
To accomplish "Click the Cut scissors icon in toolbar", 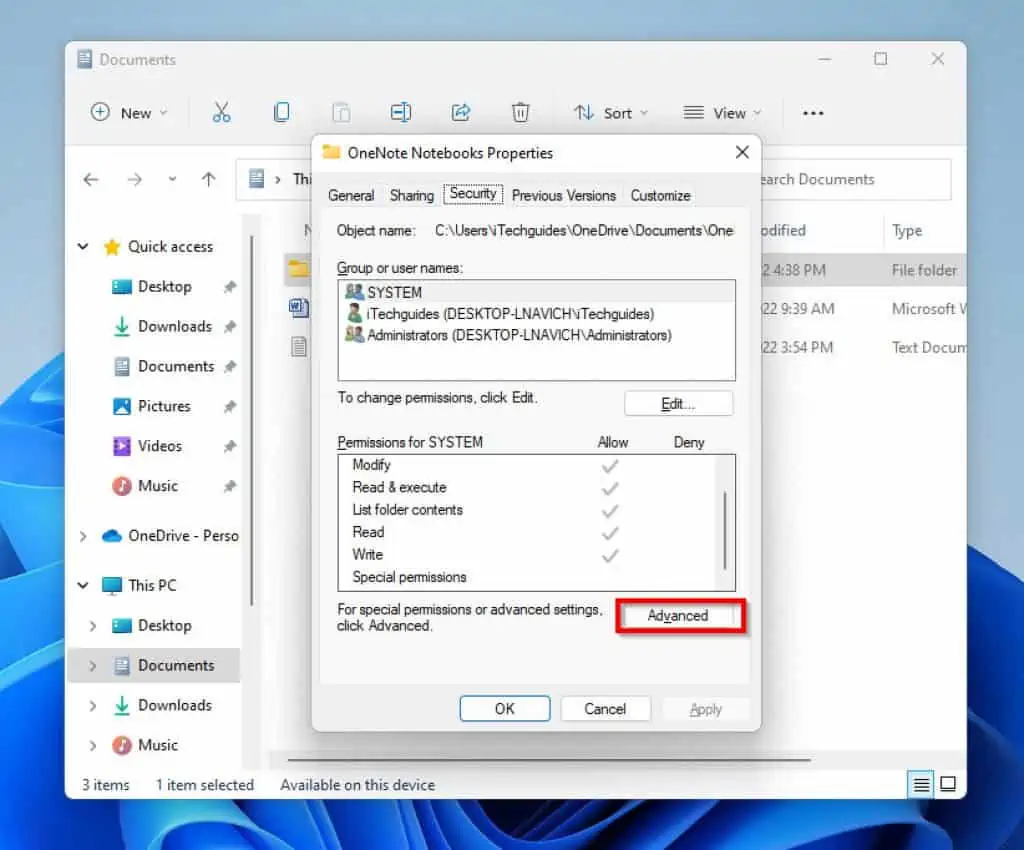I will 221,113.
